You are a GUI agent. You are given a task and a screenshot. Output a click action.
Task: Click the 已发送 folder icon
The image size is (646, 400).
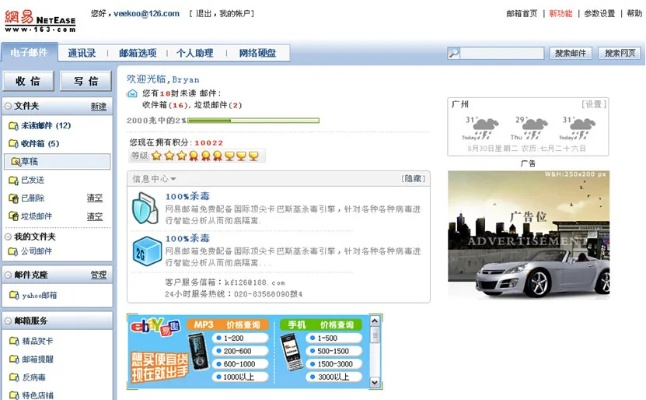13,180
